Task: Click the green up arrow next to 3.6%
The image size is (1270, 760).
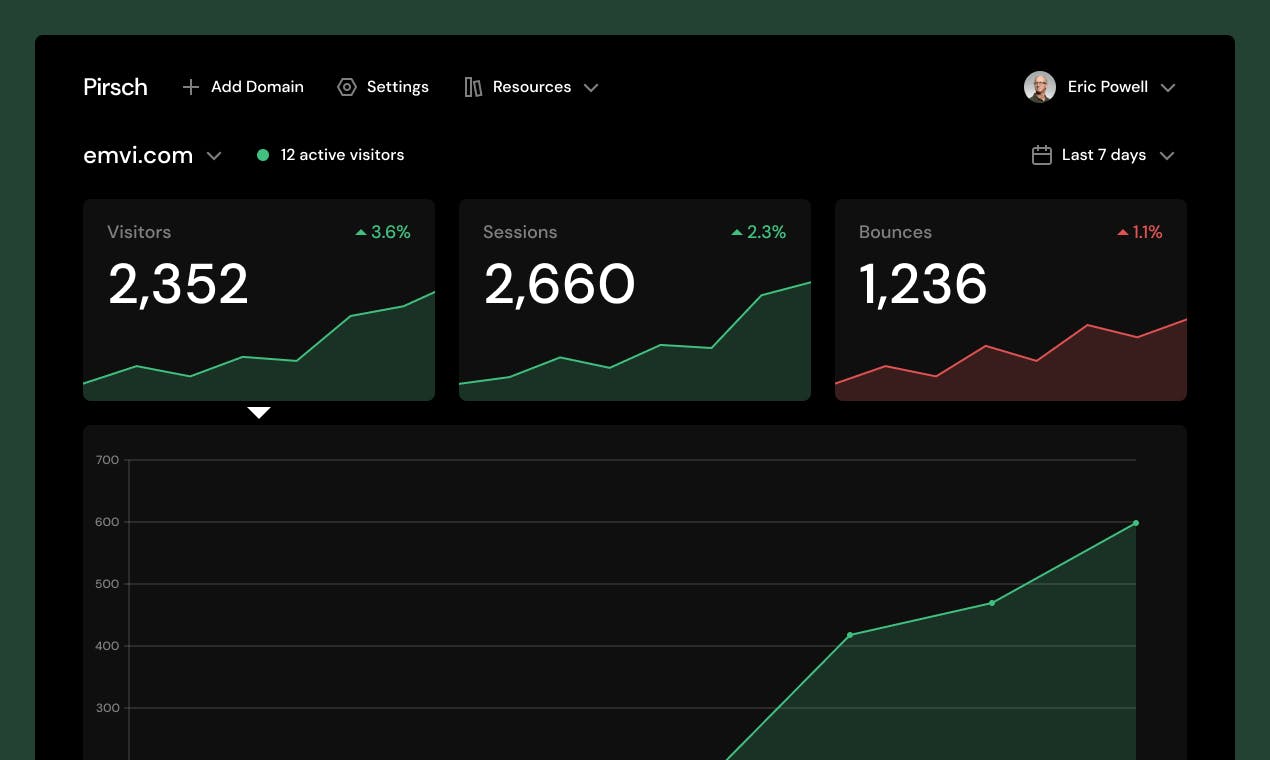Action: coord(361,232)
